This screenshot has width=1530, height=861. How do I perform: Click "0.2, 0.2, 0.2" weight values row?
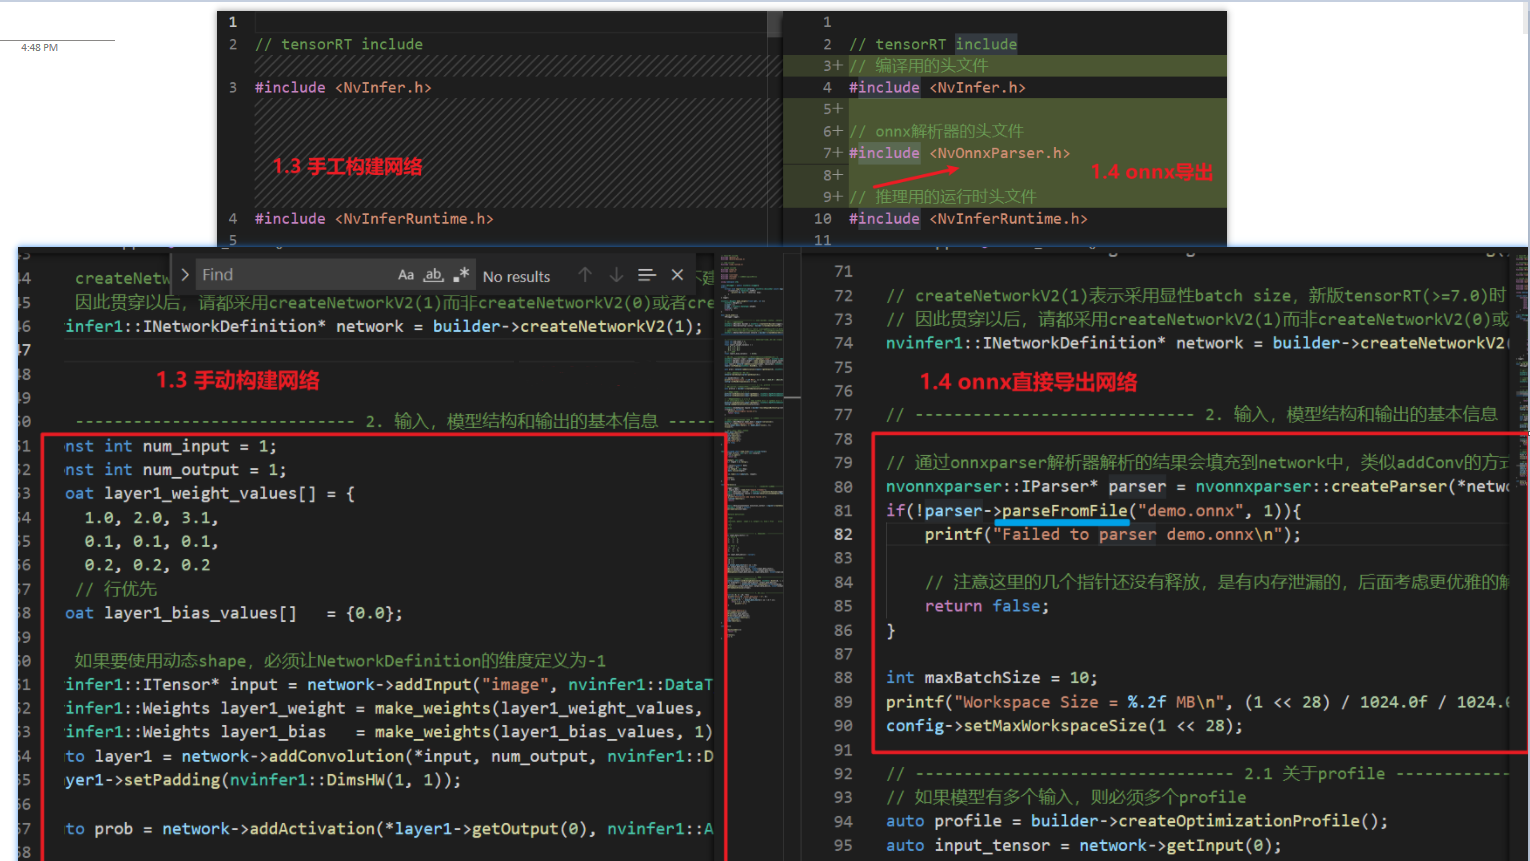point(147,566)
